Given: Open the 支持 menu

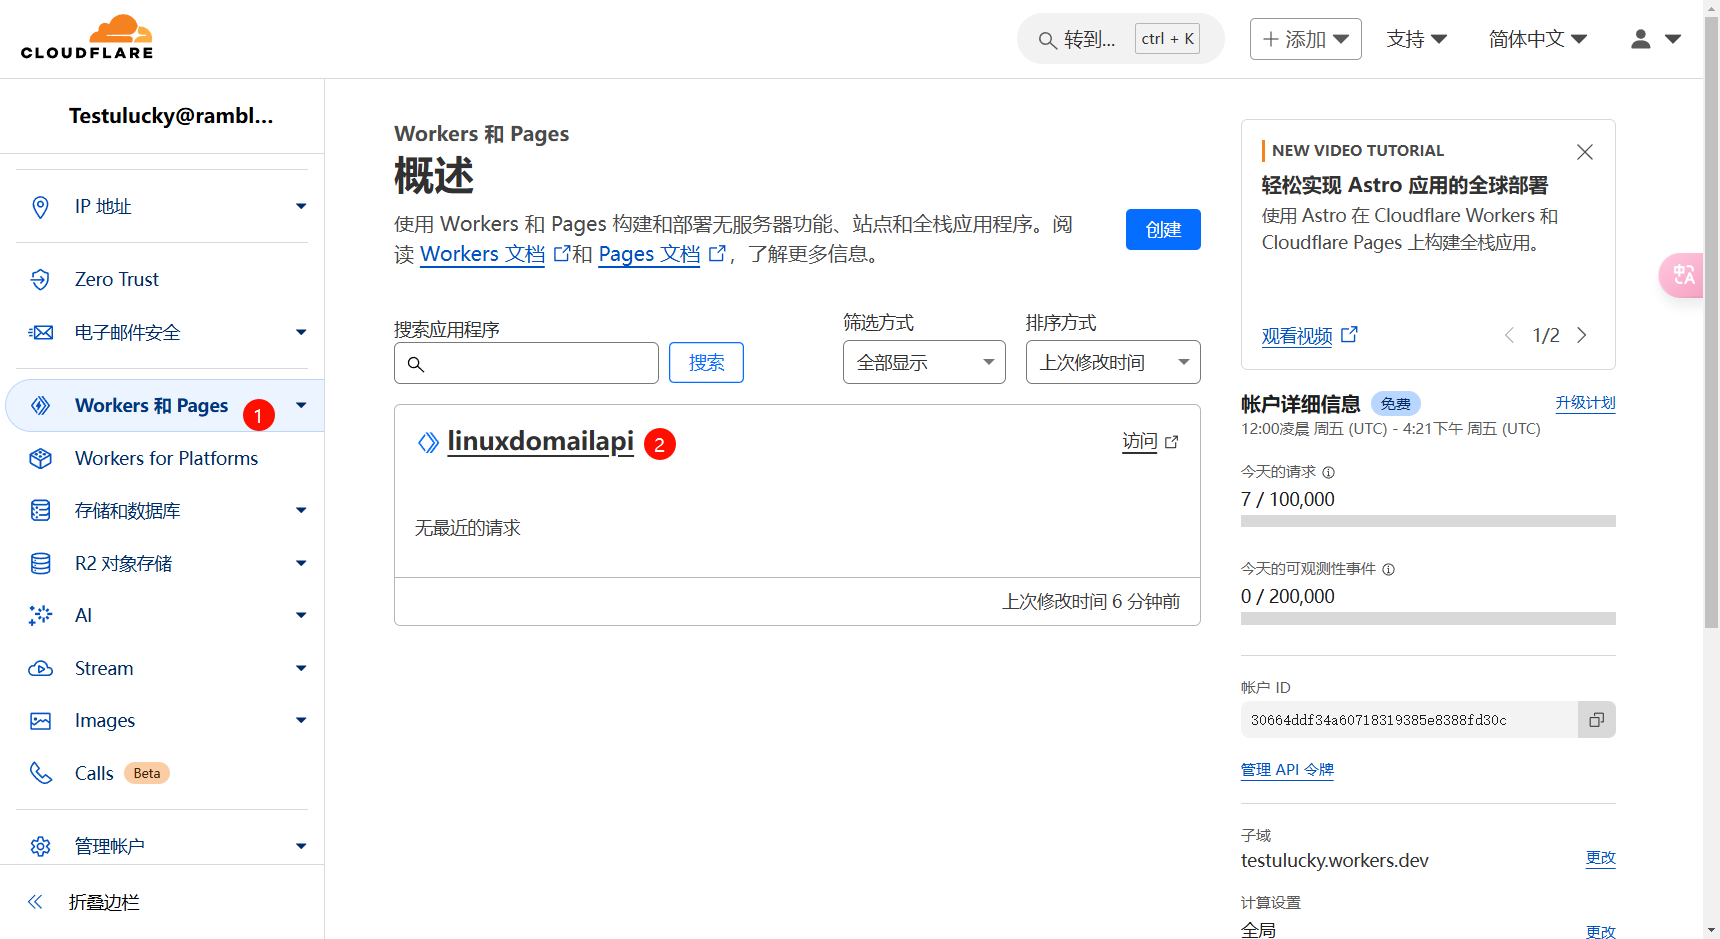Looking at the screenshot, I should (1417, 39).
